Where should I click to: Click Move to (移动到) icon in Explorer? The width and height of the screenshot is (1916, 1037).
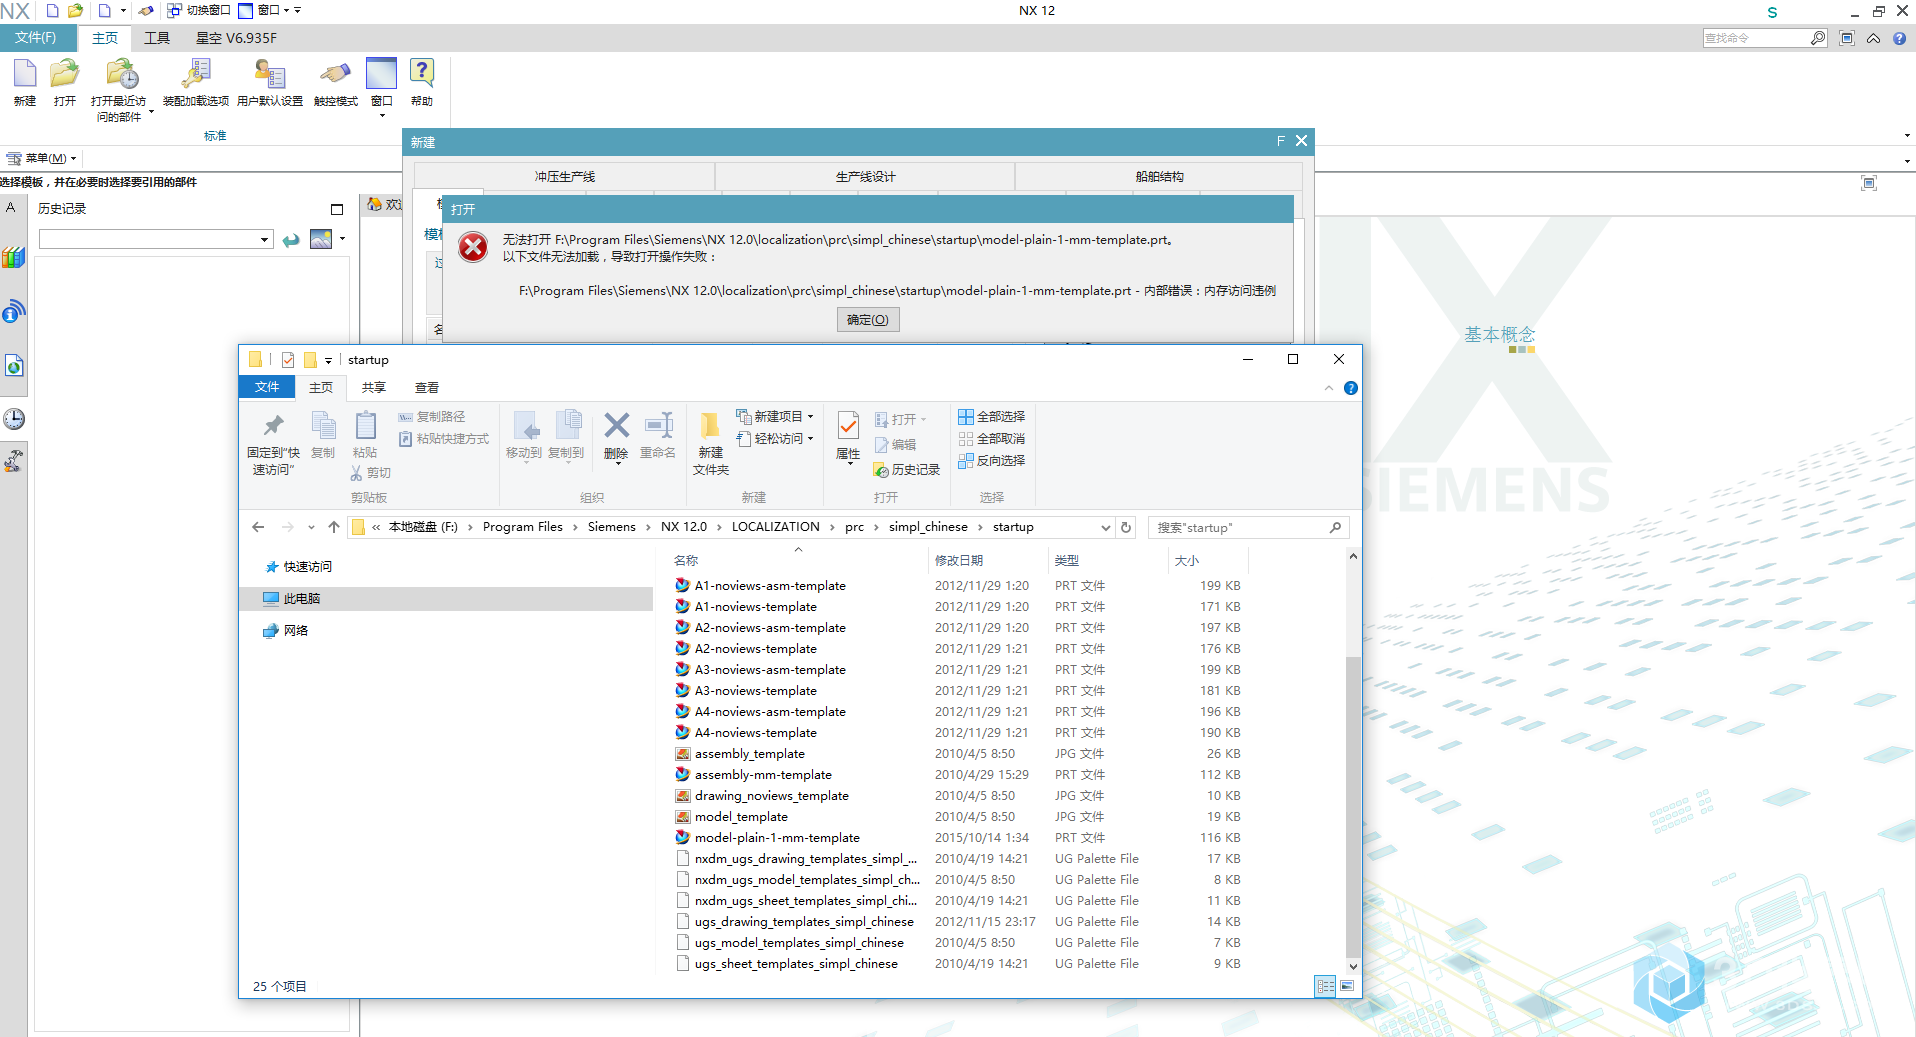pyautogui.click(x=524, y=425)
